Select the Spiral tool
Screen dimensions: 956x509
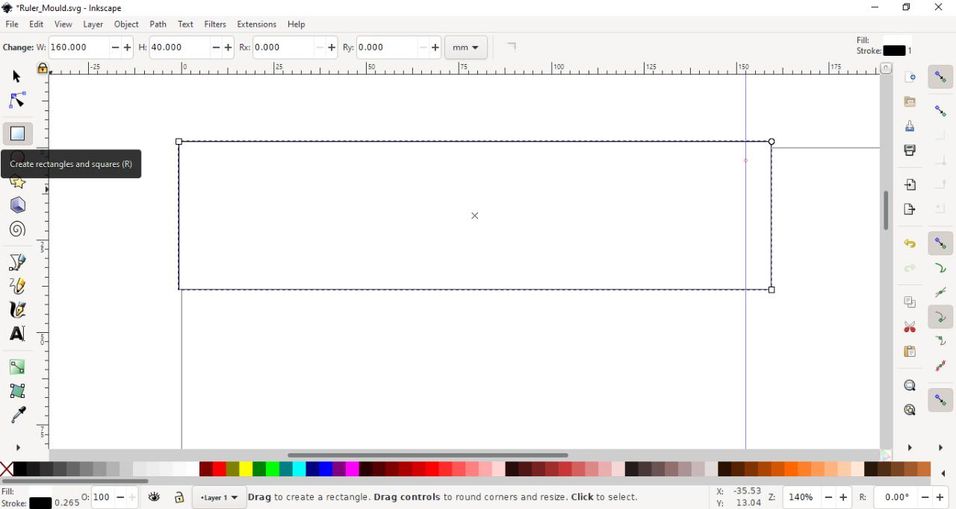click(17, 229)
